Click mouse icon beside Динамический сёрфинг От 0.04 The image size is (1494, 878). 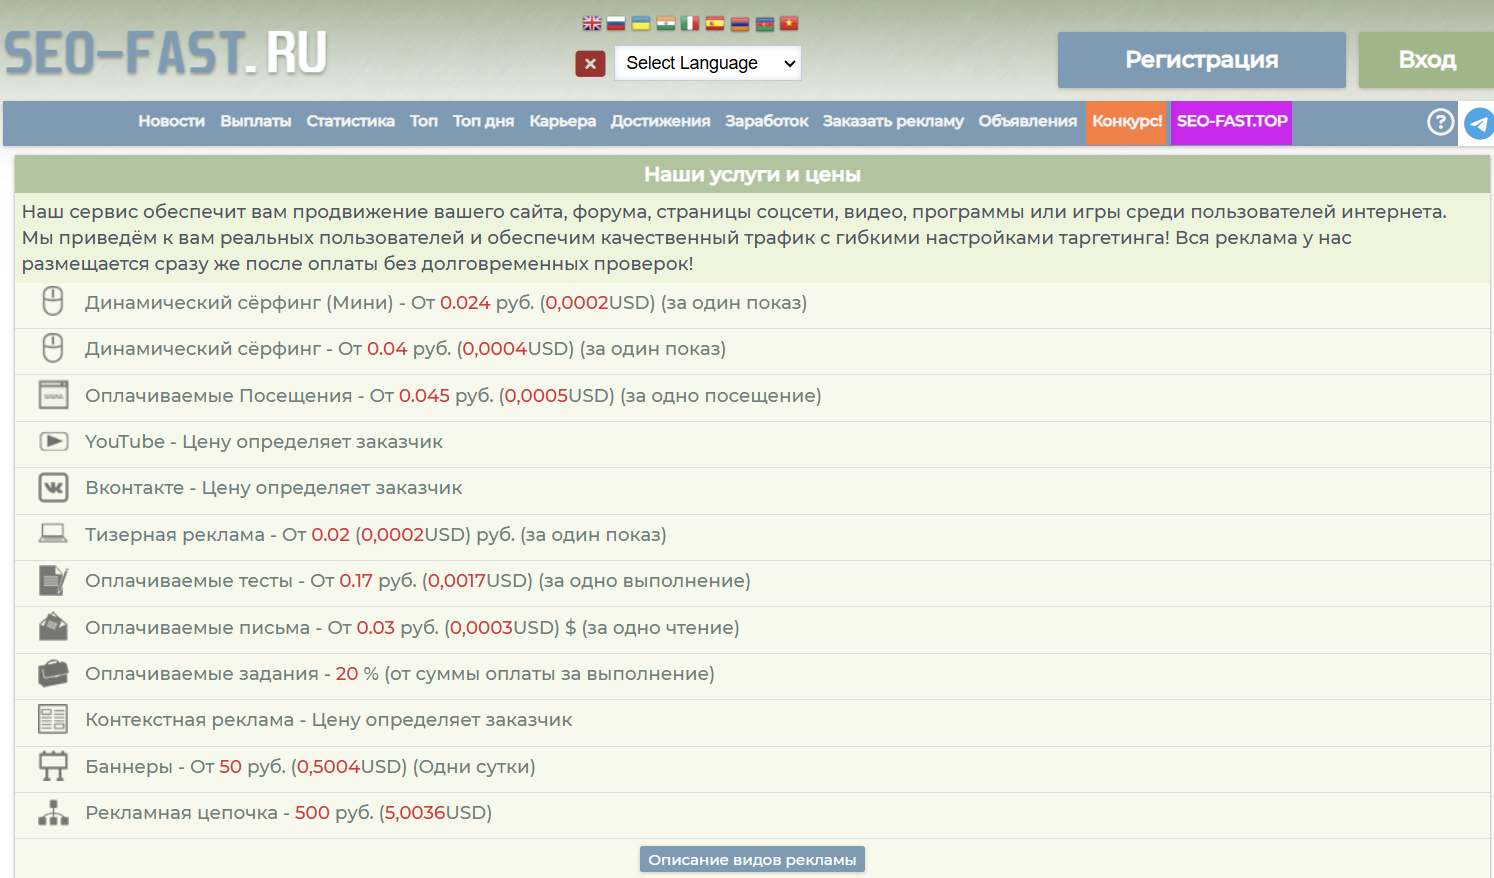(x=53, y=347)
